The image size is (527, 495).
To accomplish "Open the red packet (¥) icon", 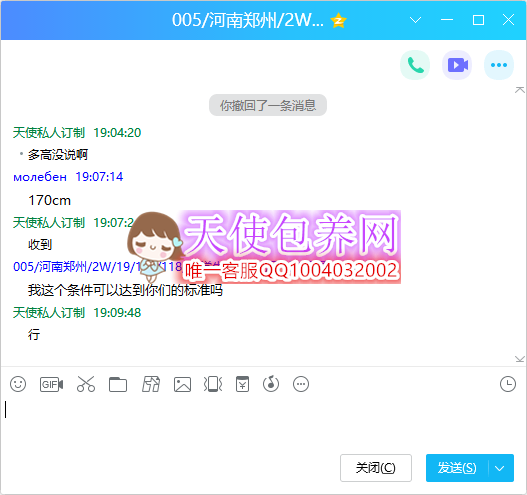I will click(242, 384).
